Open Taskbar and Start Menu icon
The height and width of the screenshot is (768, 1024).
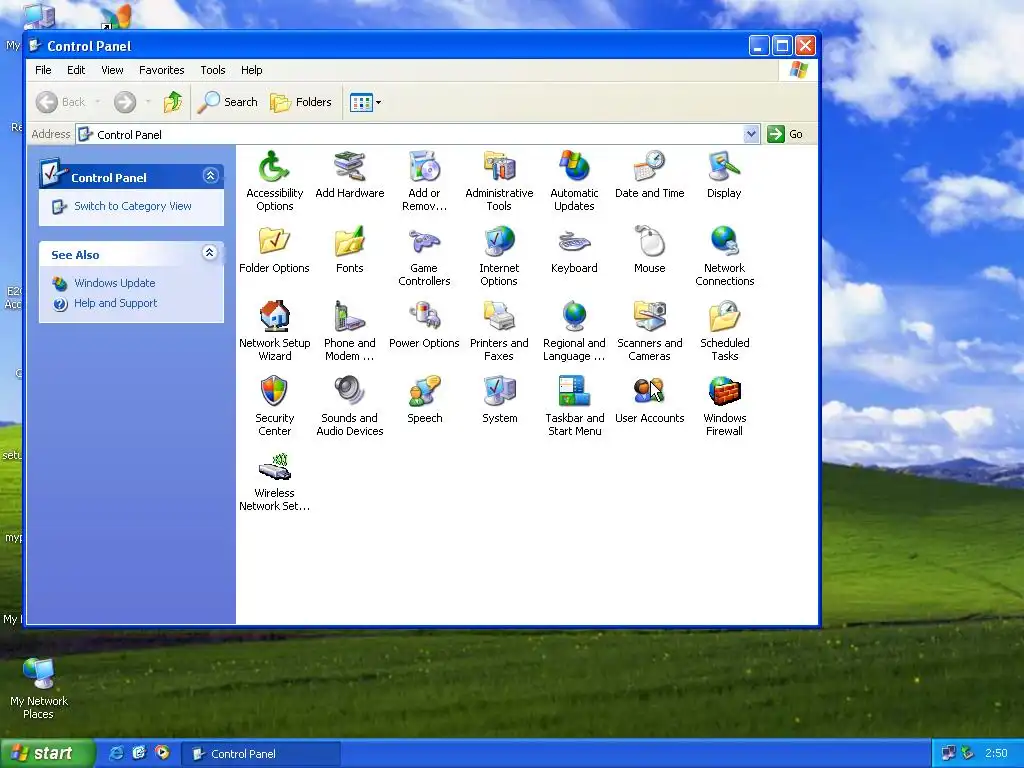[x=574, y=406]
